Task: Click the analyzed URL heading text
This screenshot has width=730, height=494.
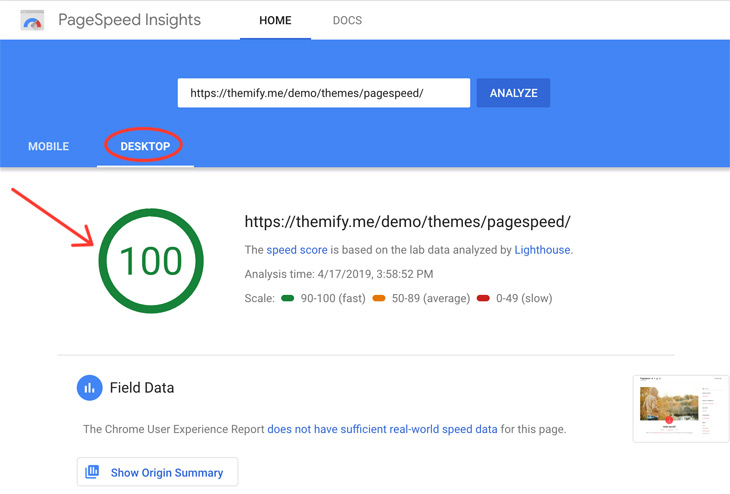Action: point(407,222)
